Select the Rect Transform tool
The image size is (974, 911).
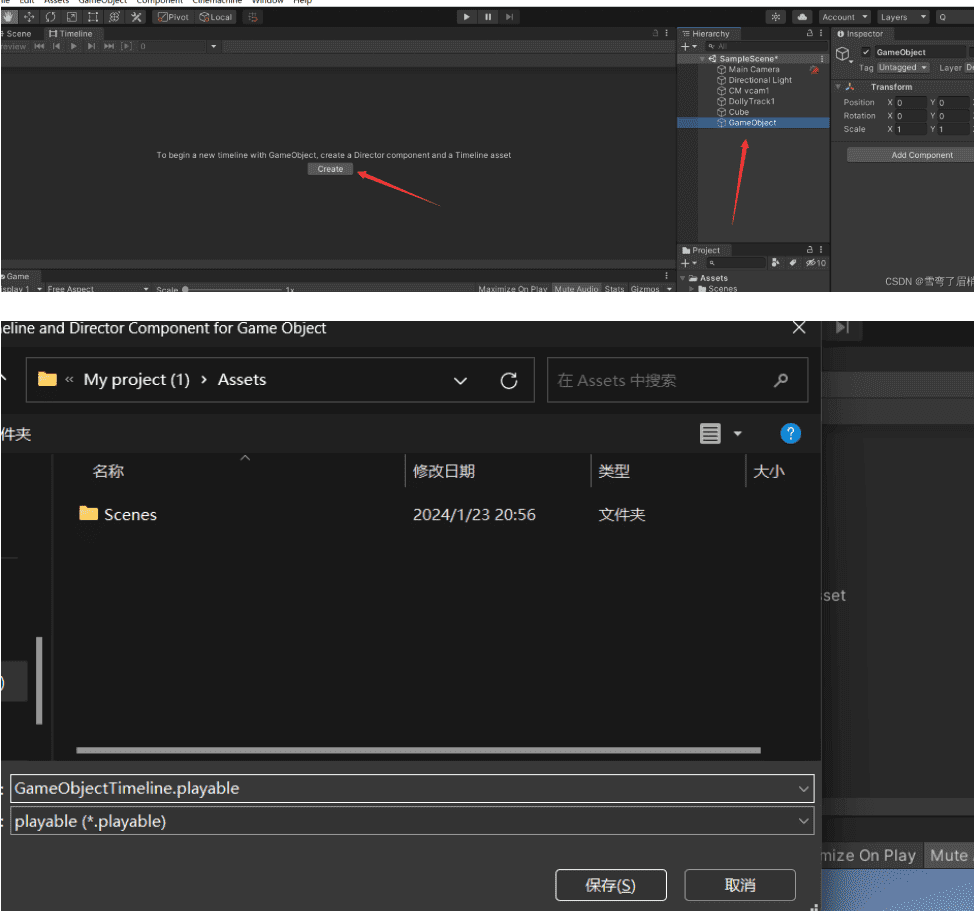[93, 17]
